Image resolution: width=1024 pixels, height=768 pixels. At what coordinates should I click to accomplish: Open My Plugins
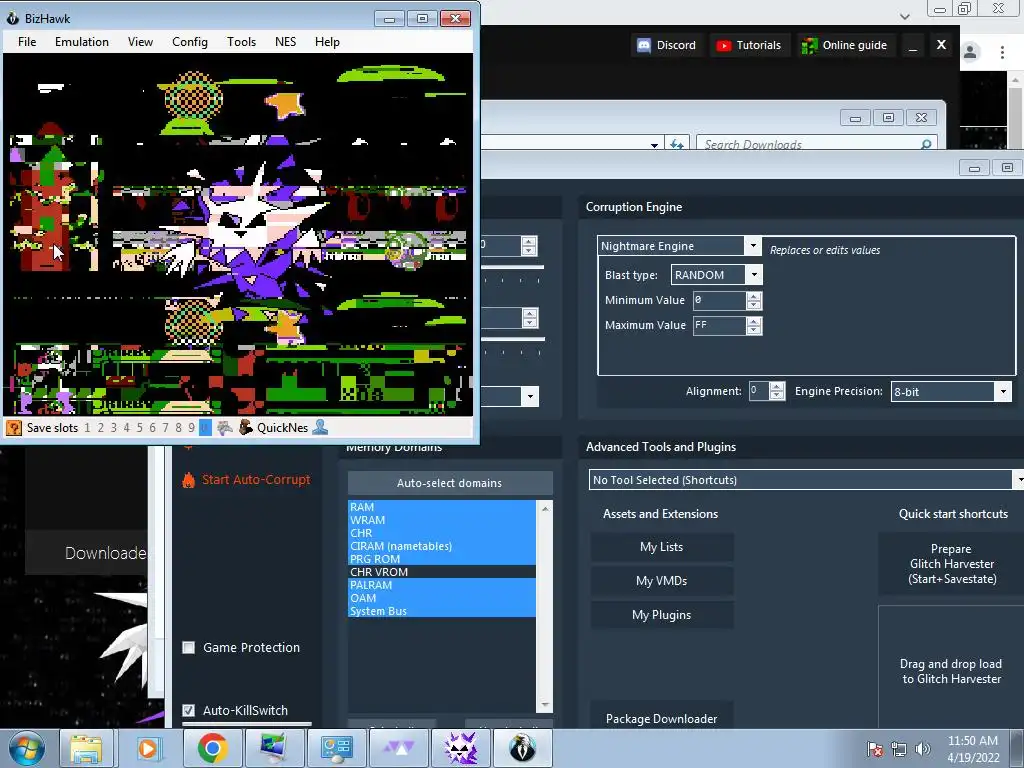click(x=662, y=615)
